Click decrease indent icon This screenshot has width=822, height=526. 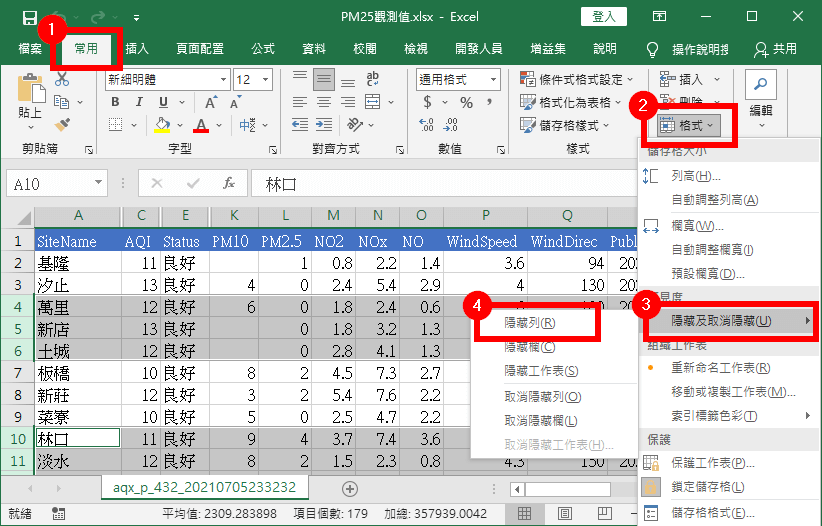[x=300, y=125]
